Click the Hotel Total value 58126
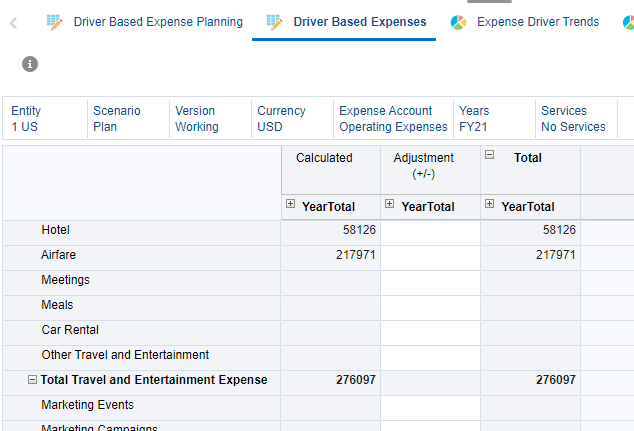 tap(559, 230)
